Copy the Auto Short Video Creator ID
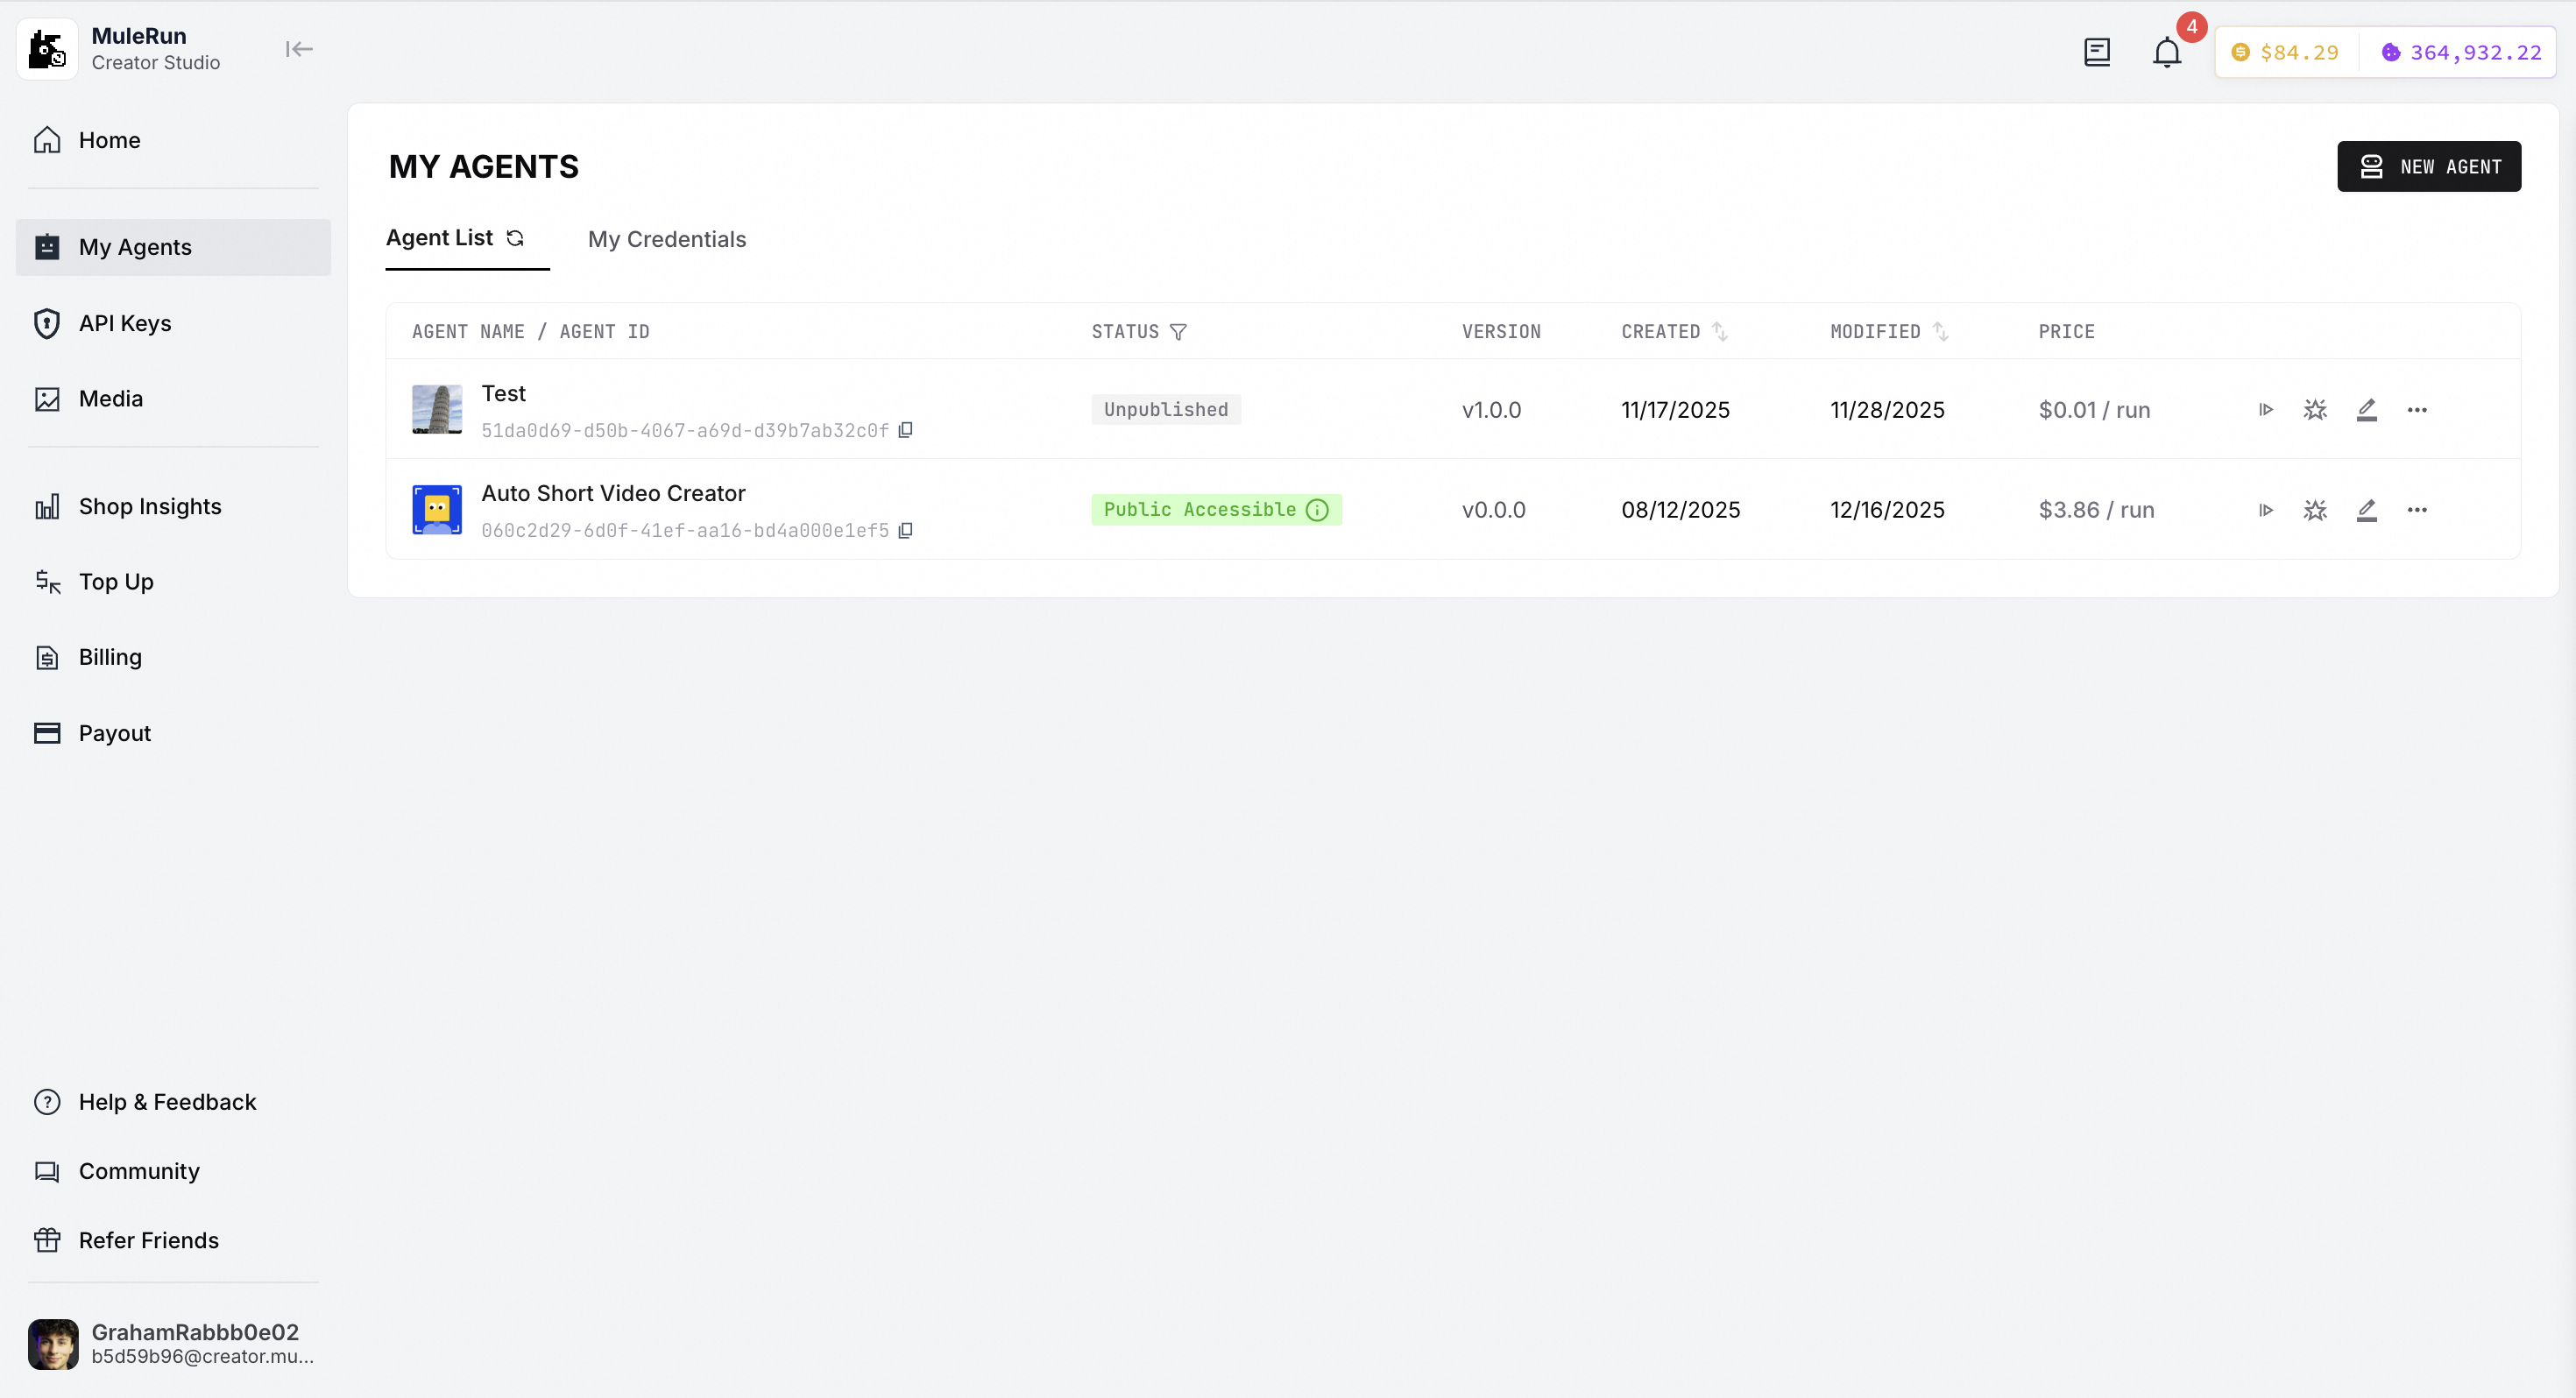 tap(905, 530)
